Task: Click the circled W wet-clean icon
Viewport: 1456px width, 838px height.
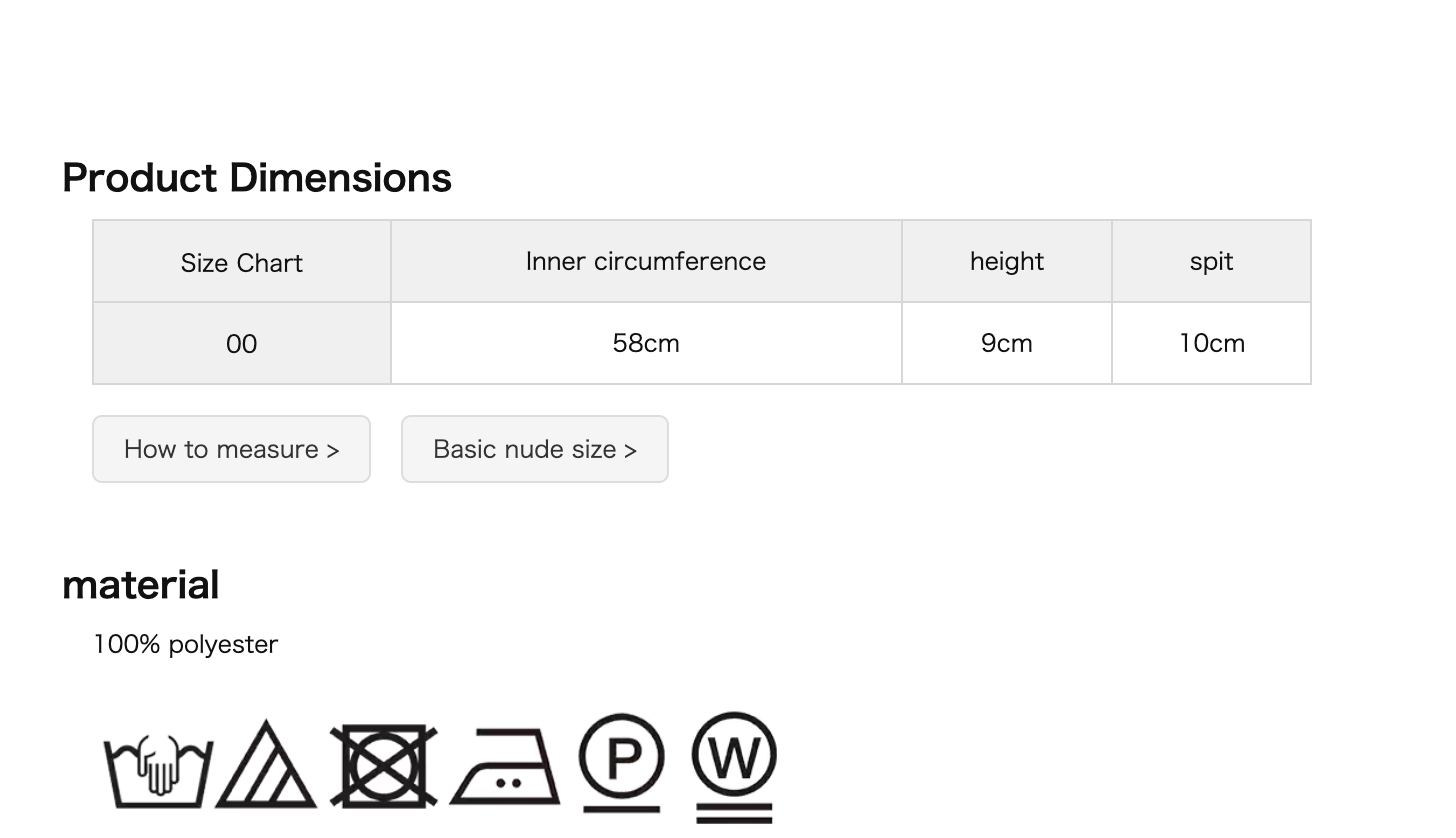Action: point(734,767)
